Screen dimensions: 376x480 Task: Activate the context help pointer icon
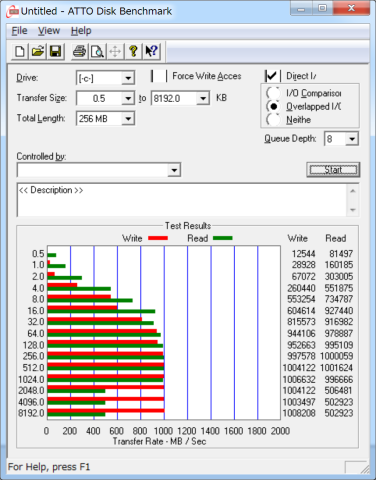[151, 51]
